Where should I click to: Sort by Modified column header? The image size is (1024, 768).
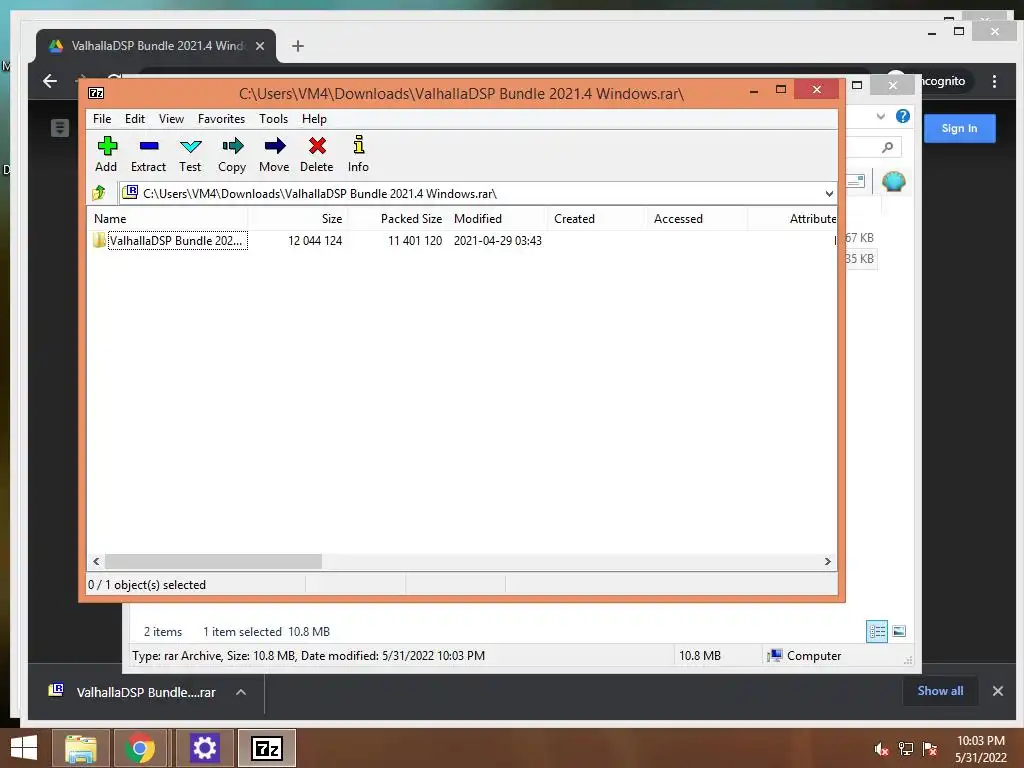coord(498,219)
